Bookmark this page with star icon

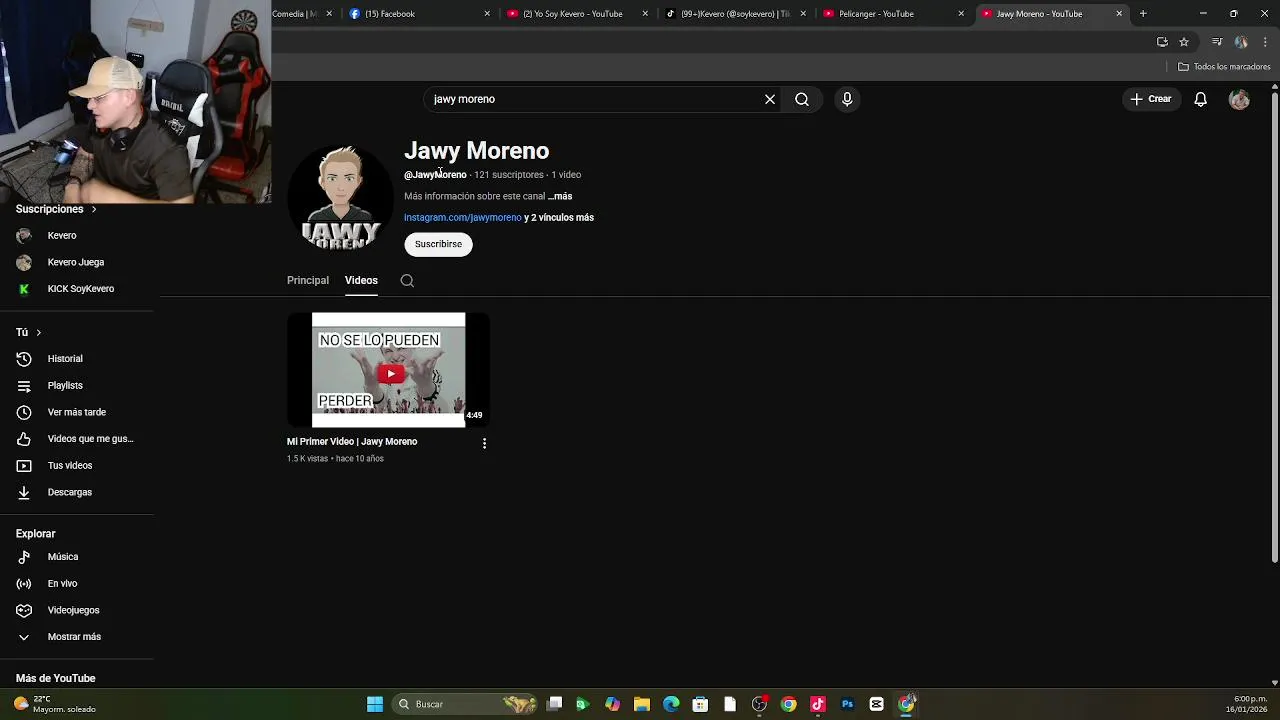[x=1184, y=42]
